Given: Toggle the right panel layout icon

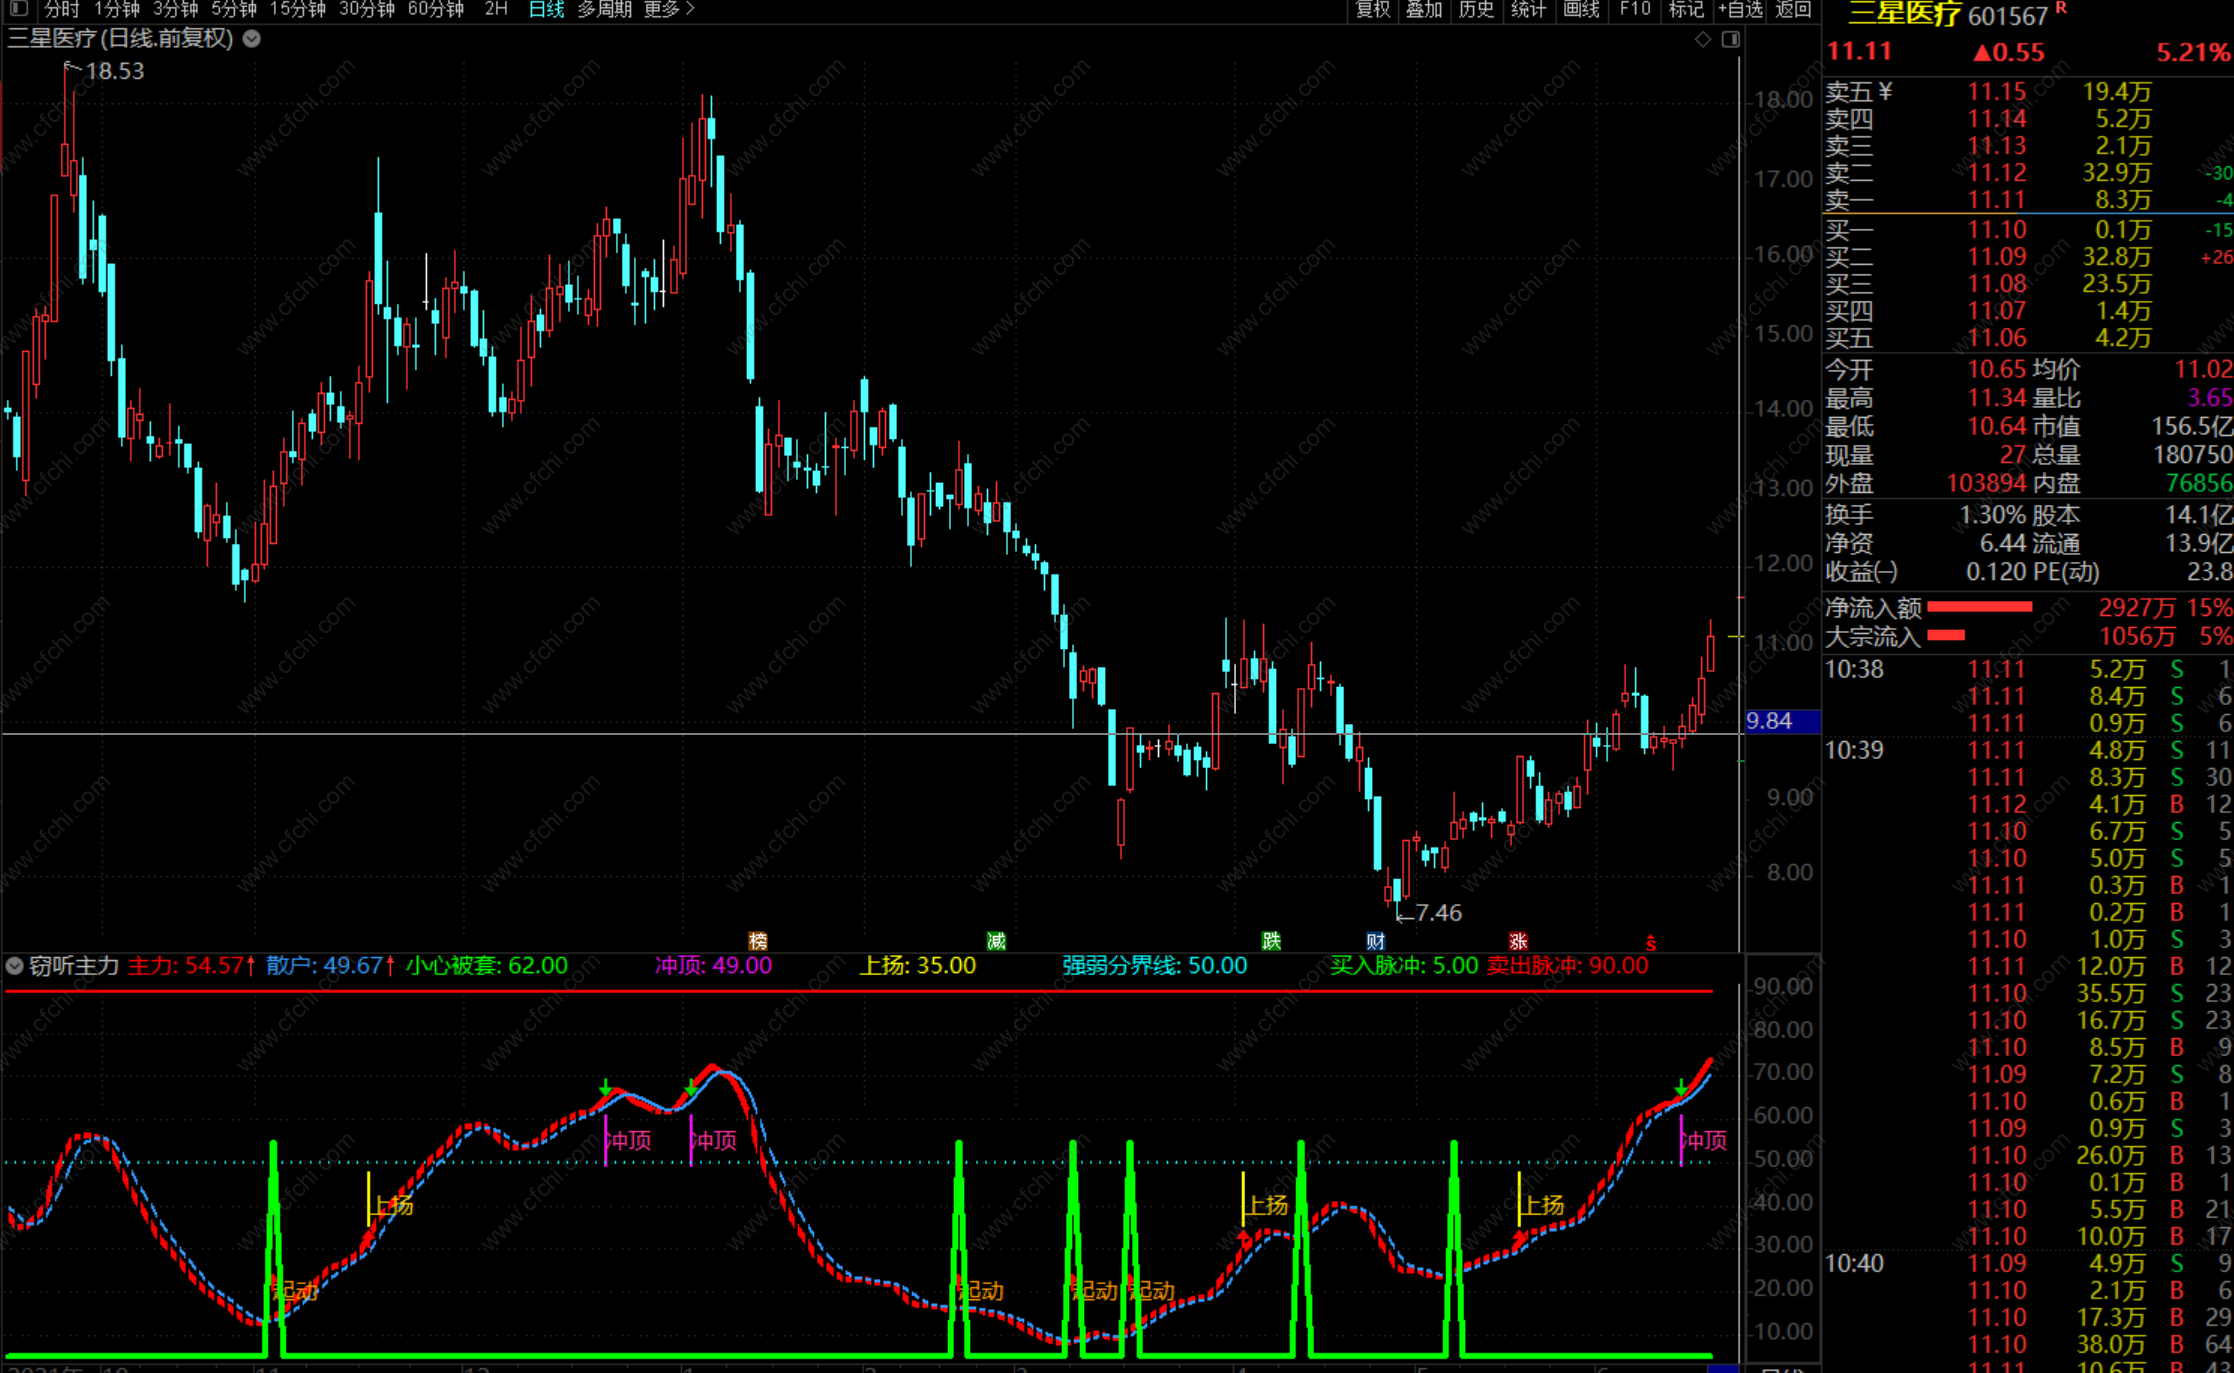Looking at the screenshot, I should coord(1731,39).
